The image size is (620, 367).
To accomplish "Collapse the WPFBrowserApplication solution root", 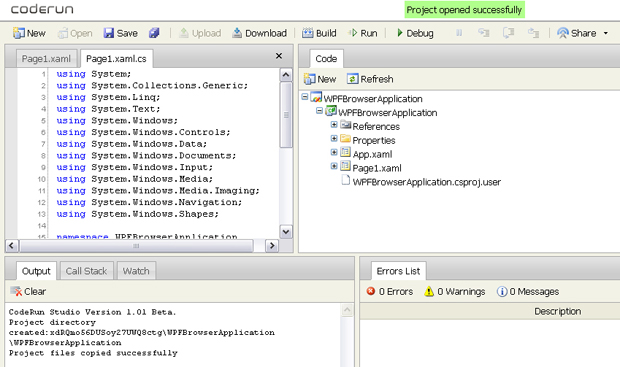I will click(305, 97).
